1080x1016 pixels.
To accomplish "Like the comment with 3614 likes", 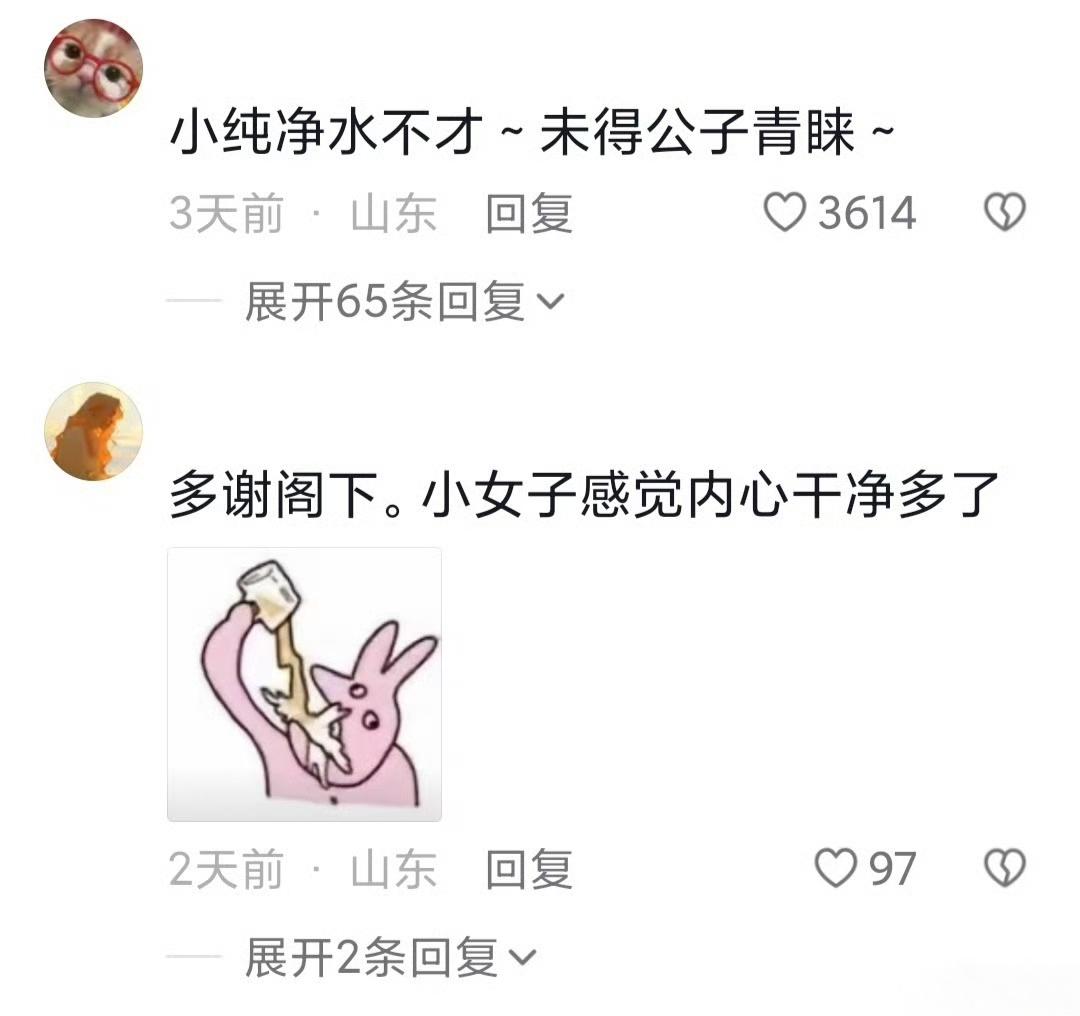I will (x=785, y=212).
